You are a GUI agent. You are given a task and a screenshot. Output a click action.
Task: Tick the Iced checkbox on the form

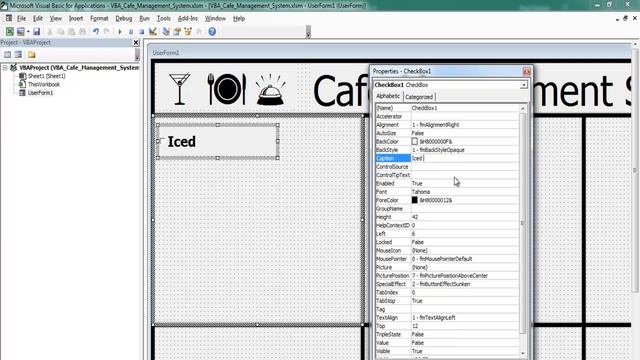(x=162, y=141)
